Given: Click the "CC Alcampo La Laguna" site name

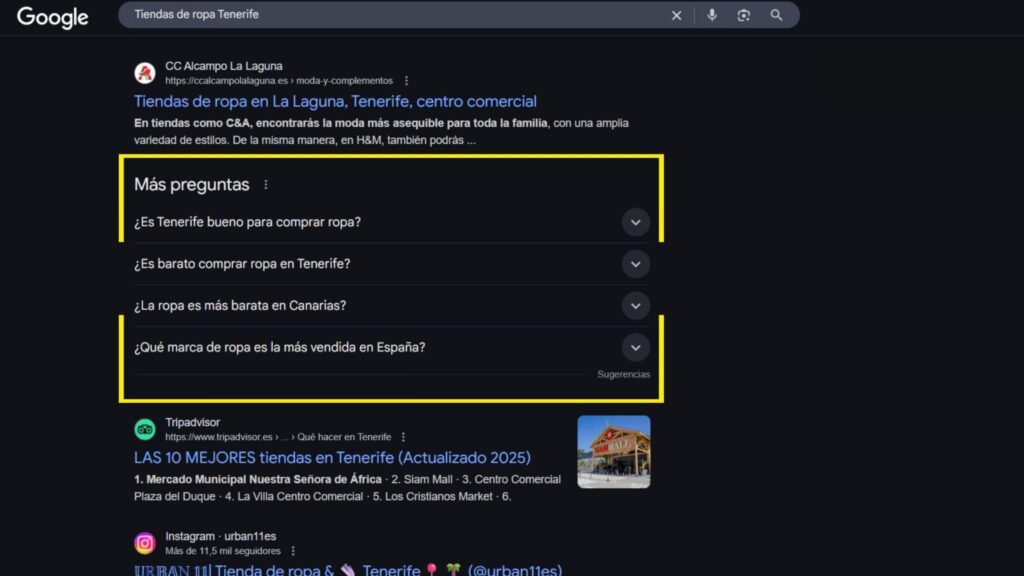Looking at the screenshot, I should coord(224,66).
